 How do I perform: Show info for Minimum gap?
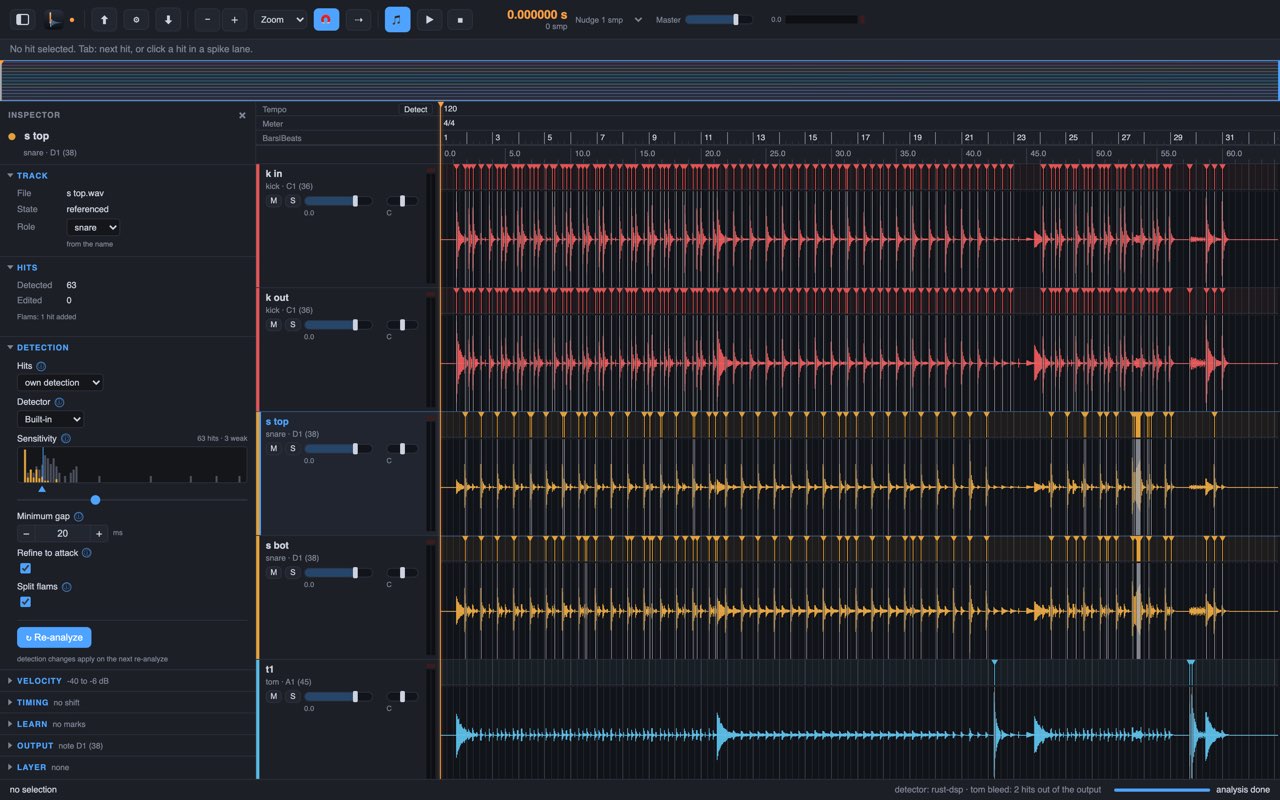tap(79, 517)
